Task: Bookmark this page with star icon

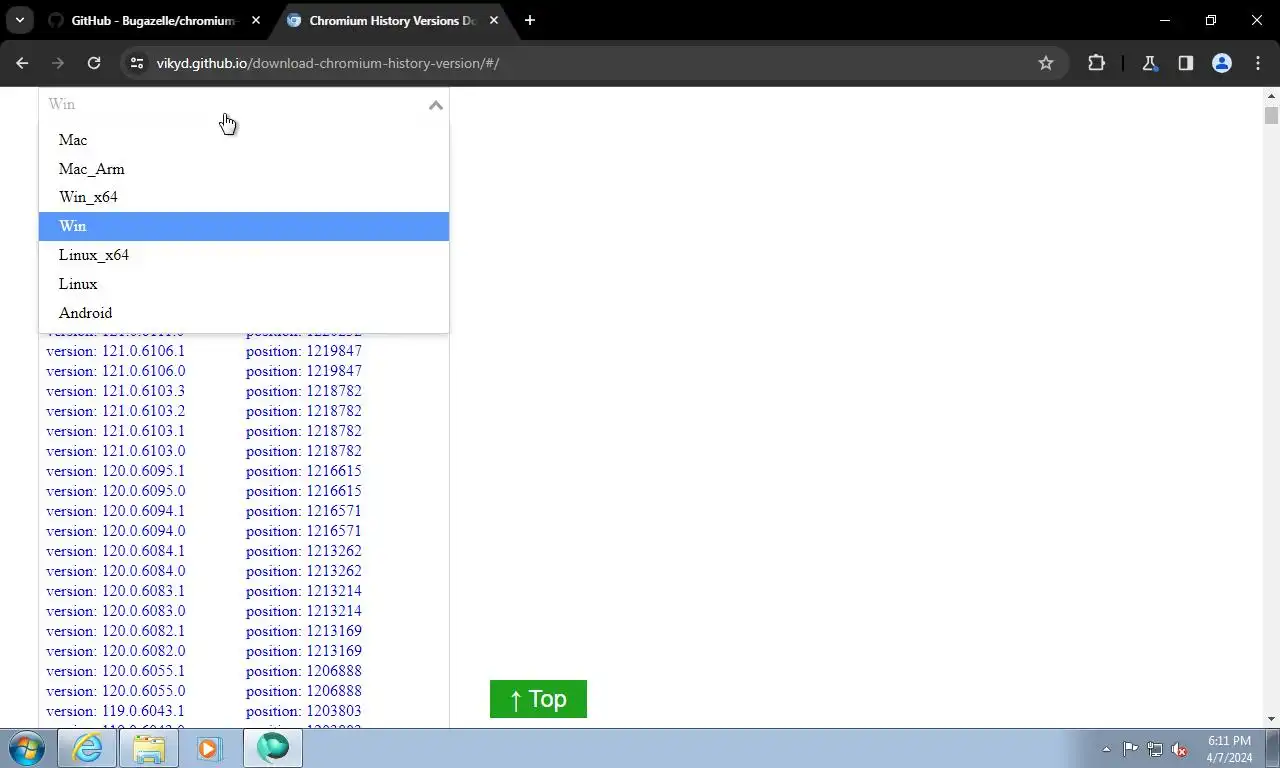Action: tap(1046, 63)
